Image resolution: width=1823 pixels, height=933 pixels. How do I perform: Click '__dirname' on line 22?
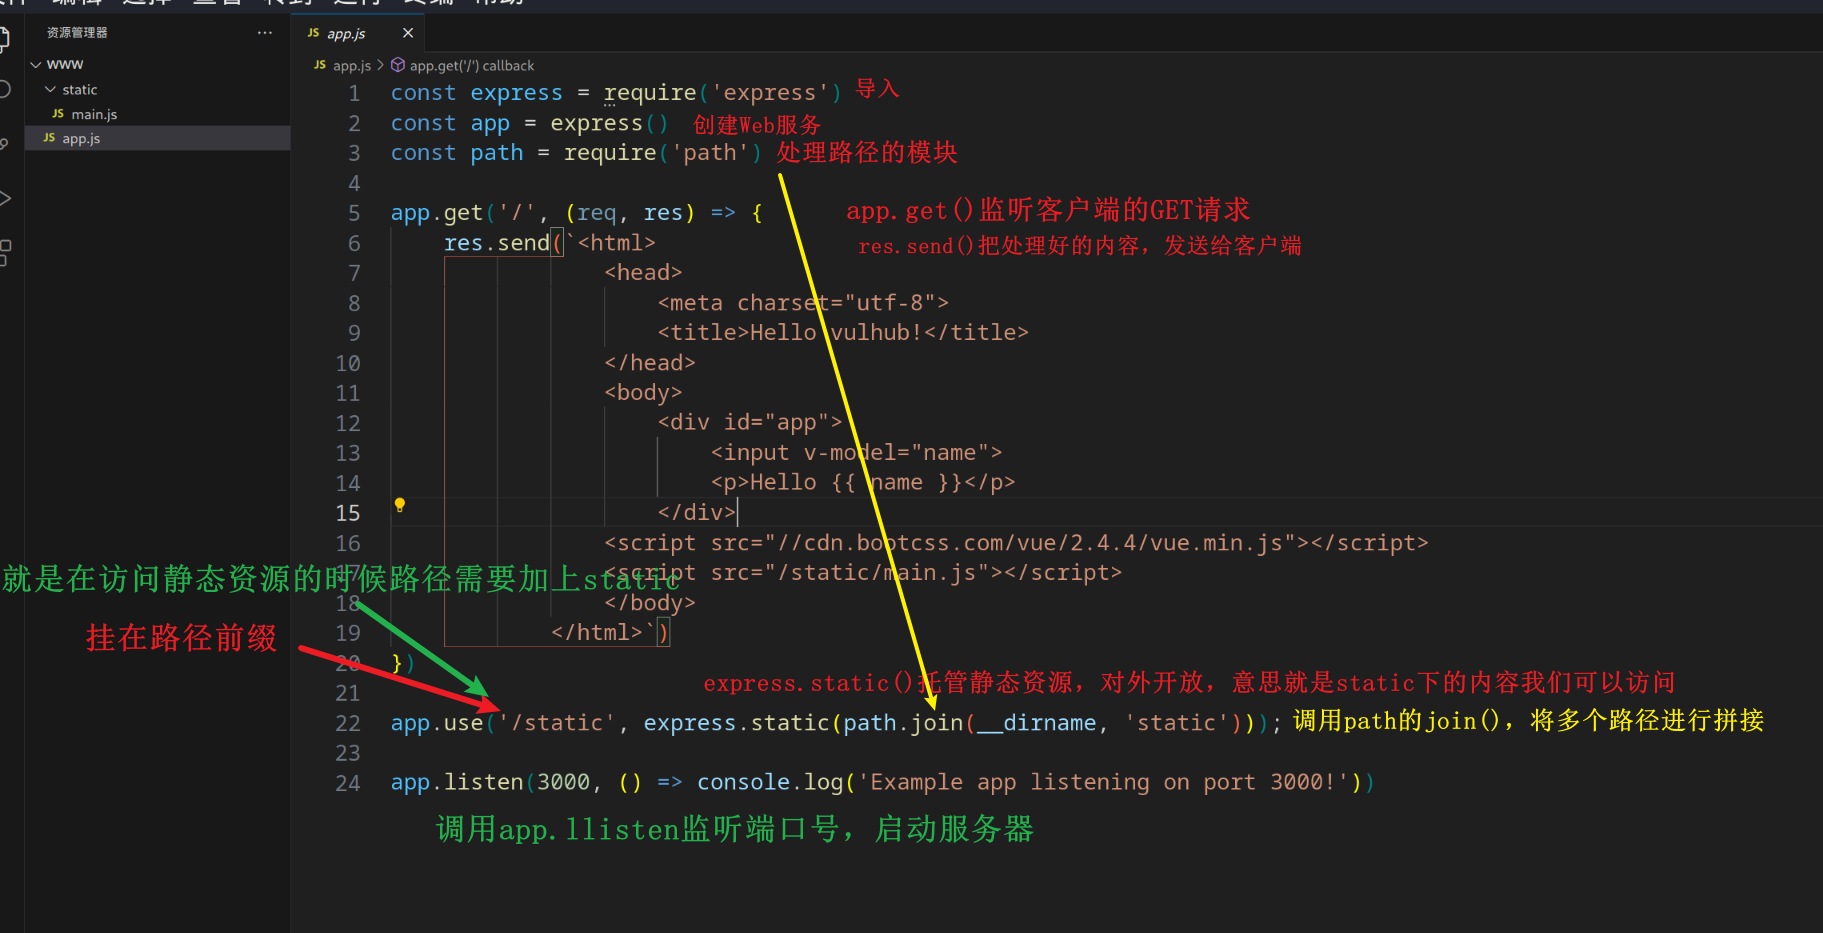[1036, 723]
